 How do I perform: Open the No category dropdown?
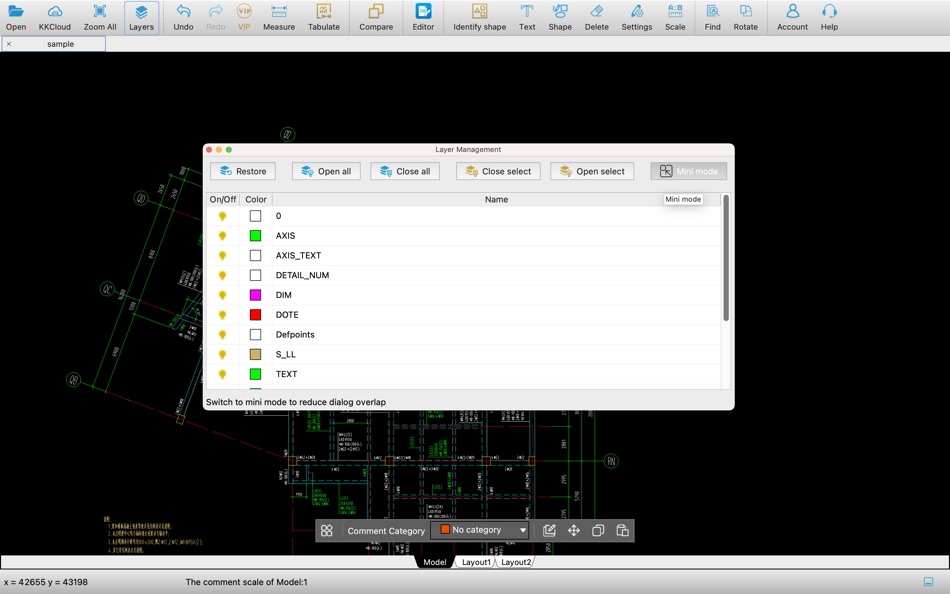[482, 530]
